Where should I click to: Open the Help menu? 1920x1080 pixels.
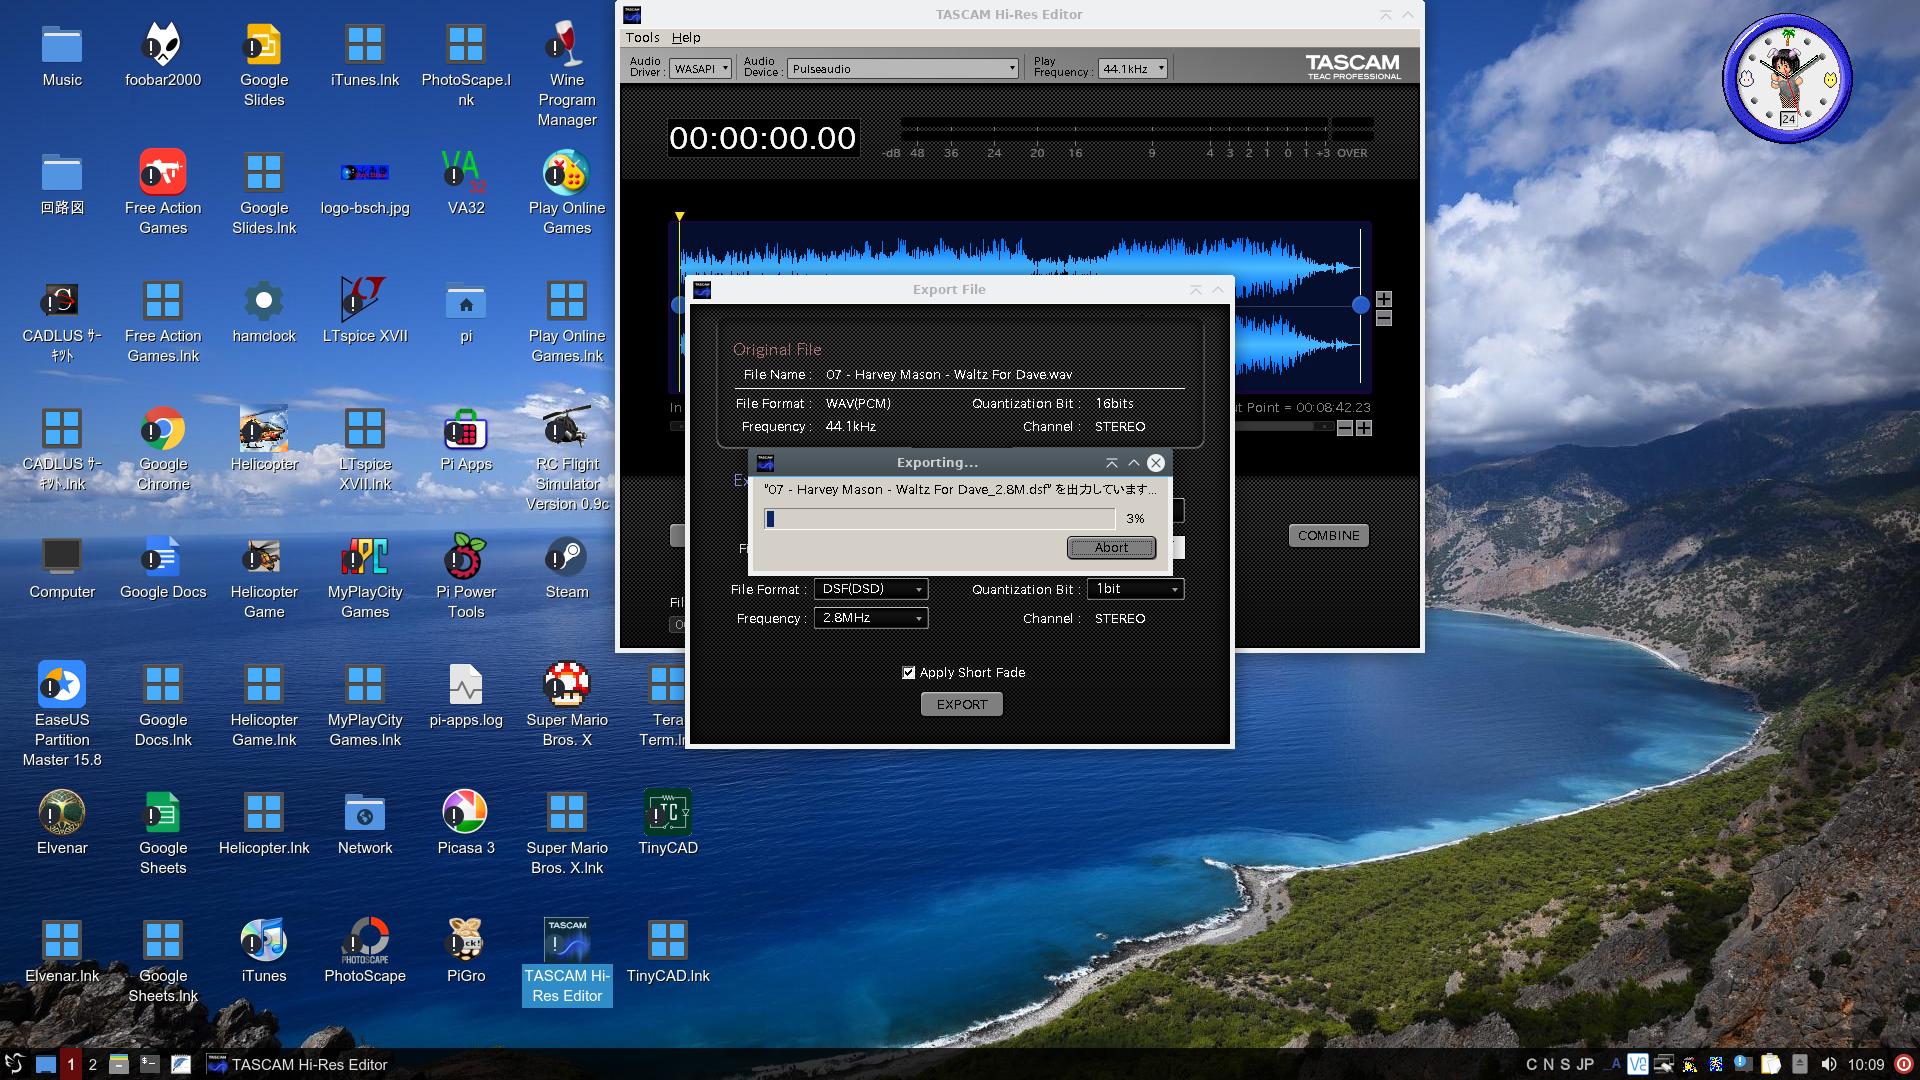(x=686, y=37)
